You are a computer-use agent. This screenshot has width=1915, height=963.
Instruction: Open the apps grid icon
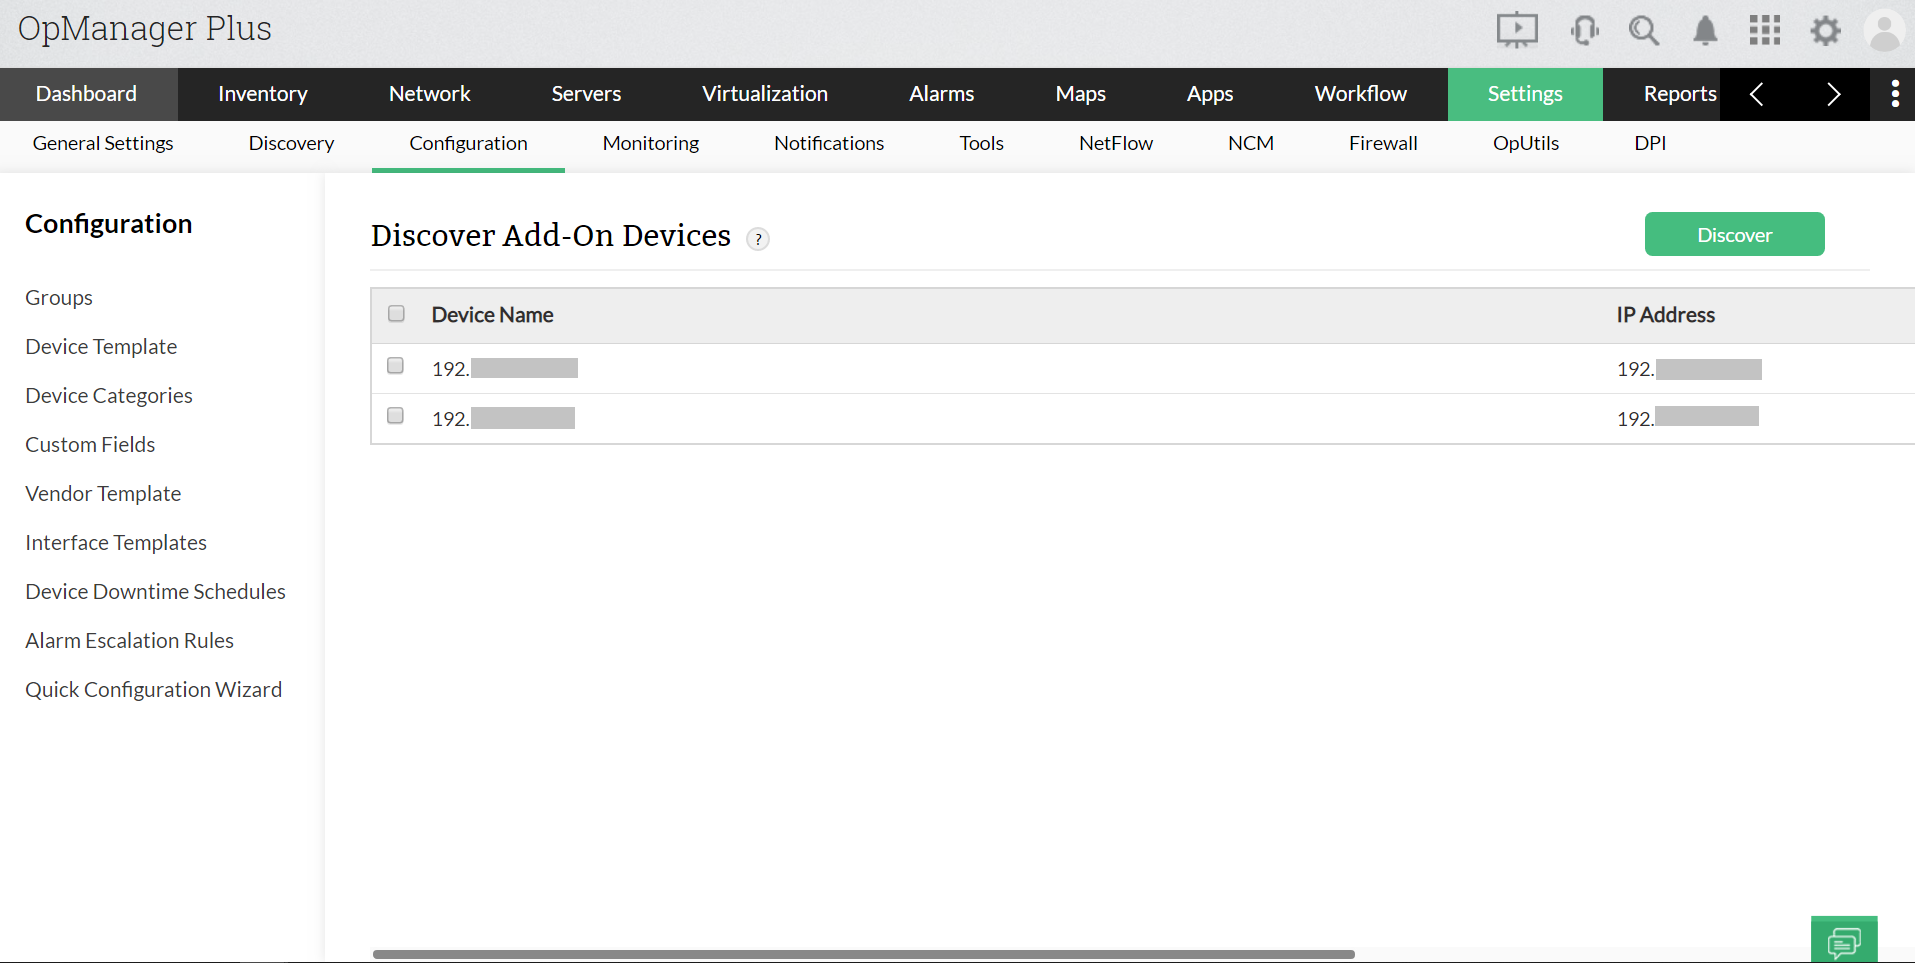tap(1765, 31)
